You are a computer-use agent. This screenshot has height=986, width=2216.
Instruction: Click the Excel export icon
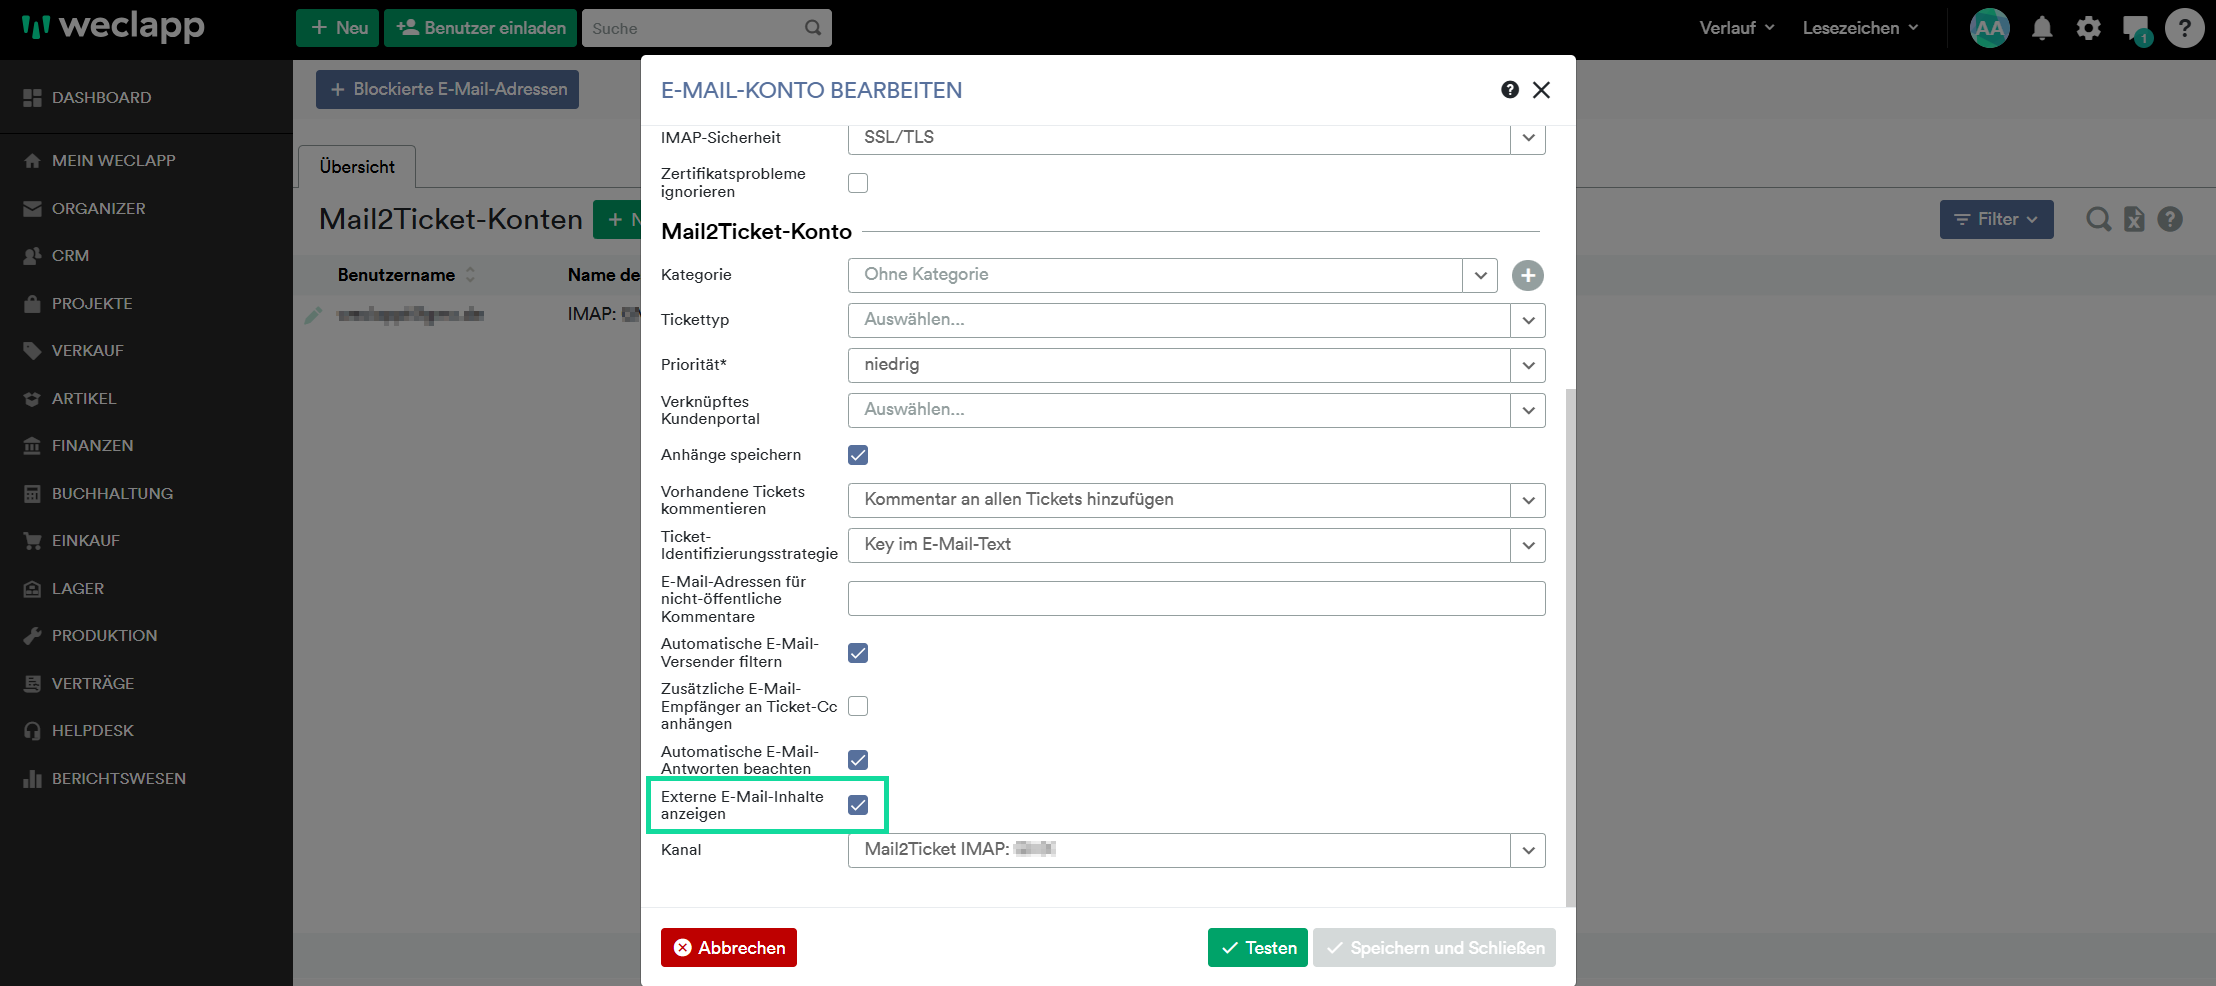click(2134, 219)
